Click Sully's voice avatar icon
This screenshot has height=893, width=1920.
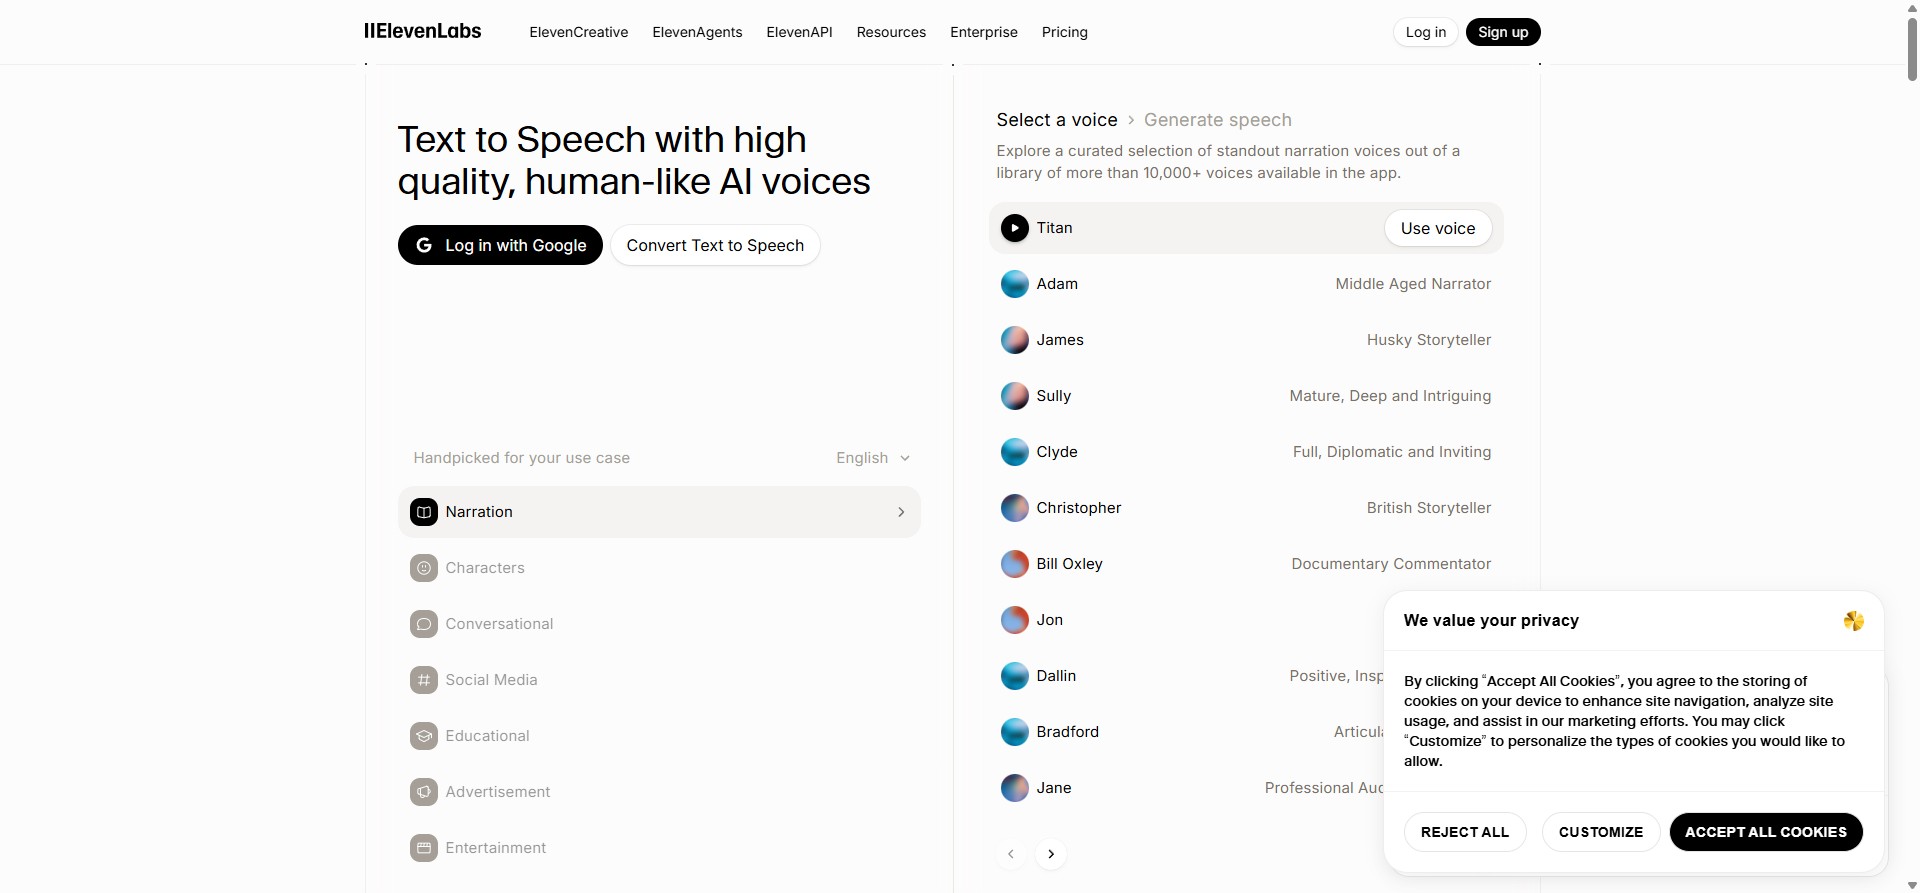click(1014, 396)
